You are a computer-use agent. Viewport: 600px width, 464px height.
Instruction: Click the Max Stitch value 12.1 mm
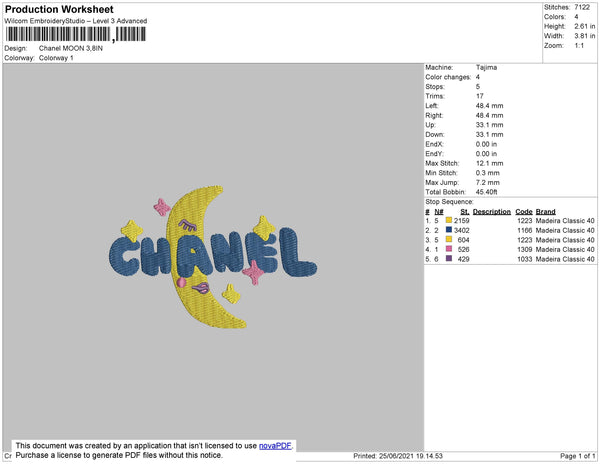point(490,163)
